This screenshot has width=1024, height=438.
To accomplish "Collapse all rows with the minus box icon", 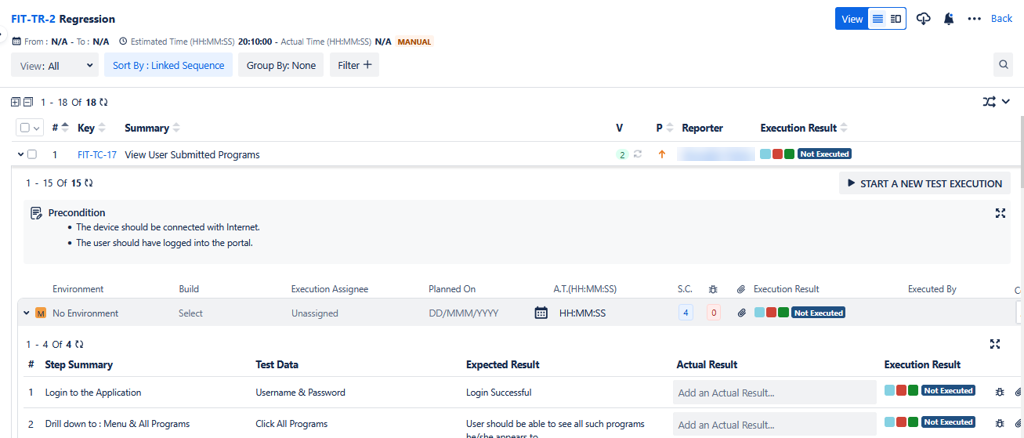I will 27,102.
